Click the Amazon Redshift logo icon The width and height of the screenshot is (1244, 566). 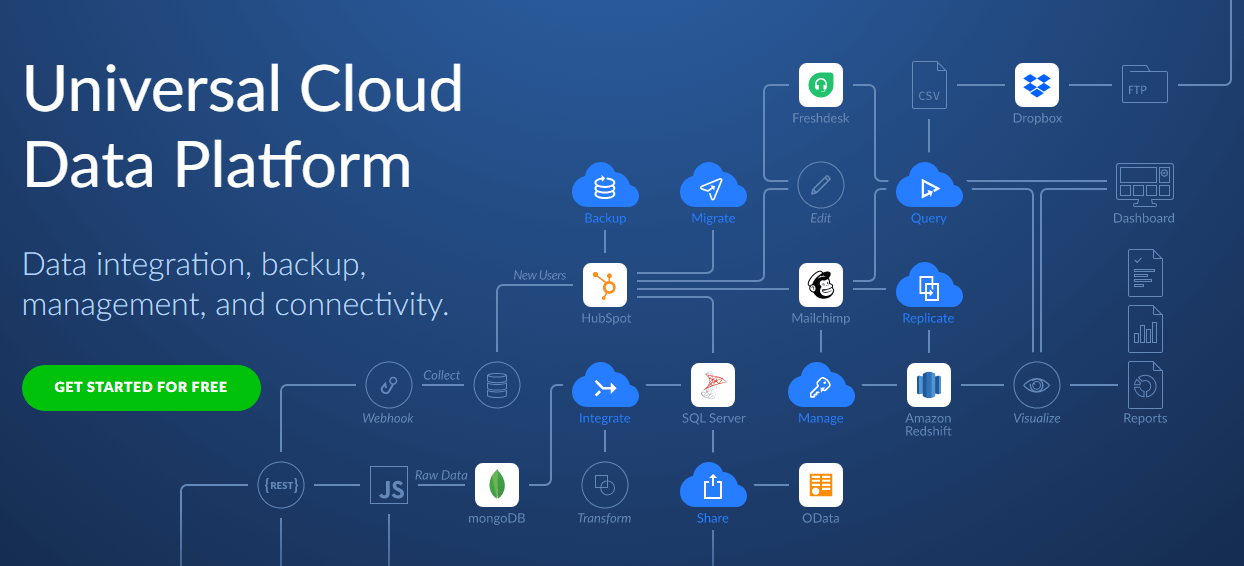[x=929, y=385]
